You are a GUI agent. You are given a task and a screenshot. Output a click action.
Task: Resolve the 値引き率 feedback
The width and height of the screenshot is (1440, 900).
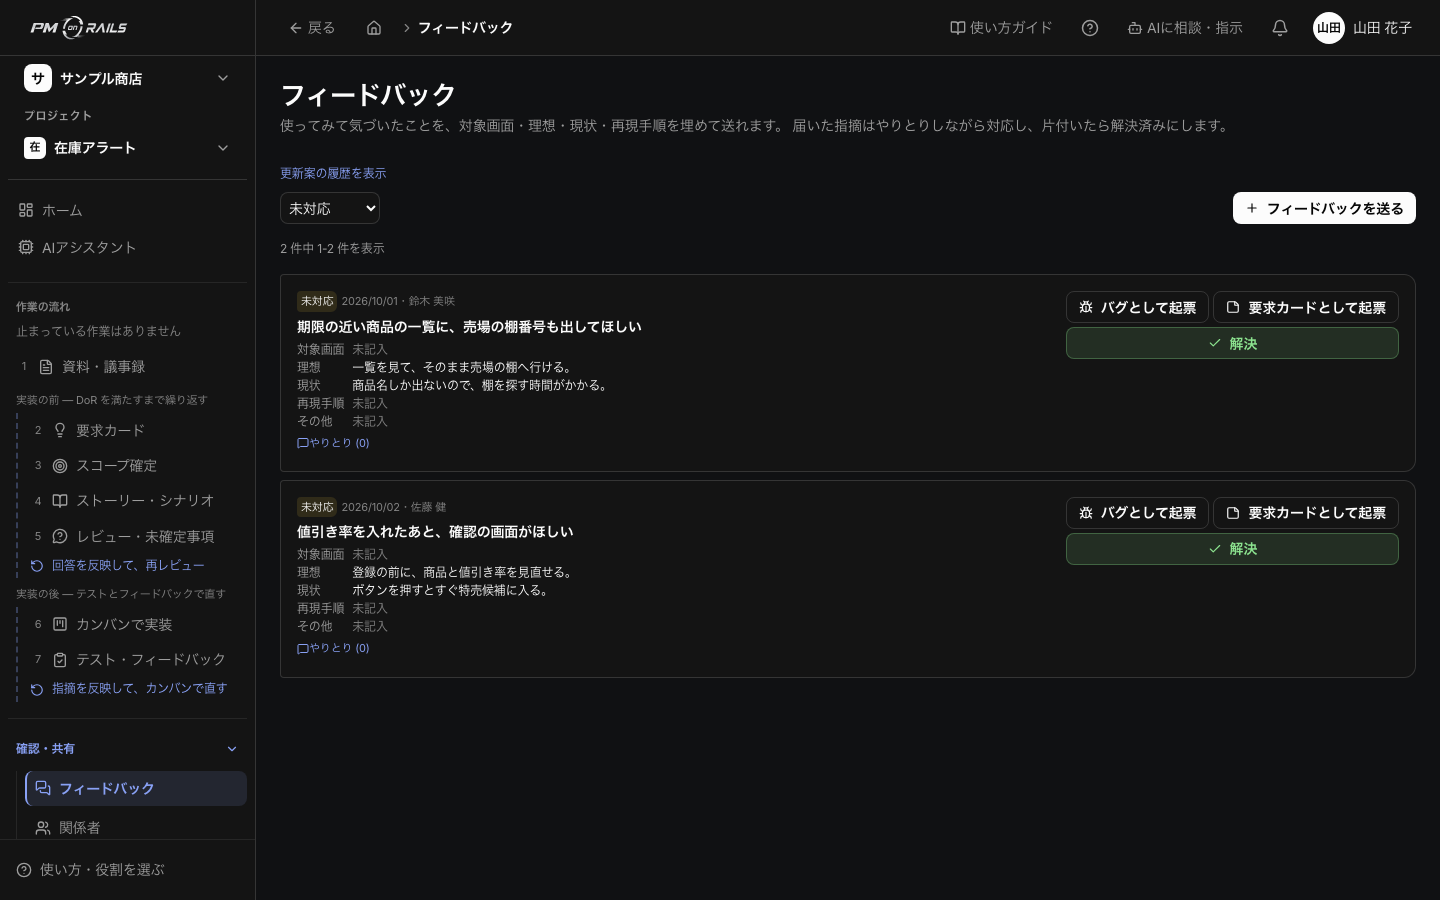(1232, 549)
